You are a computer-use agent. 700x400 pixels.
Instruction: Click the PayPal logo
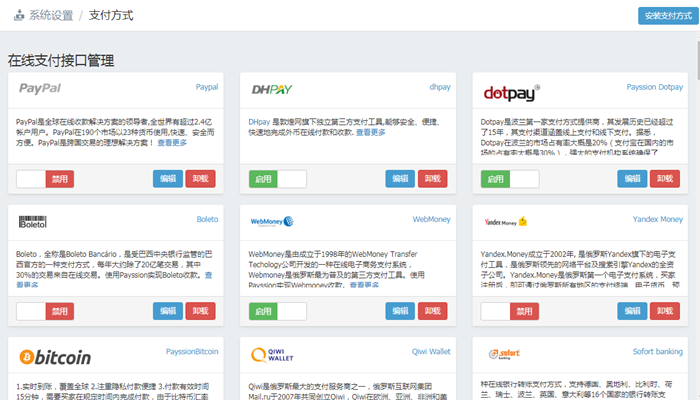click(40, 88)
